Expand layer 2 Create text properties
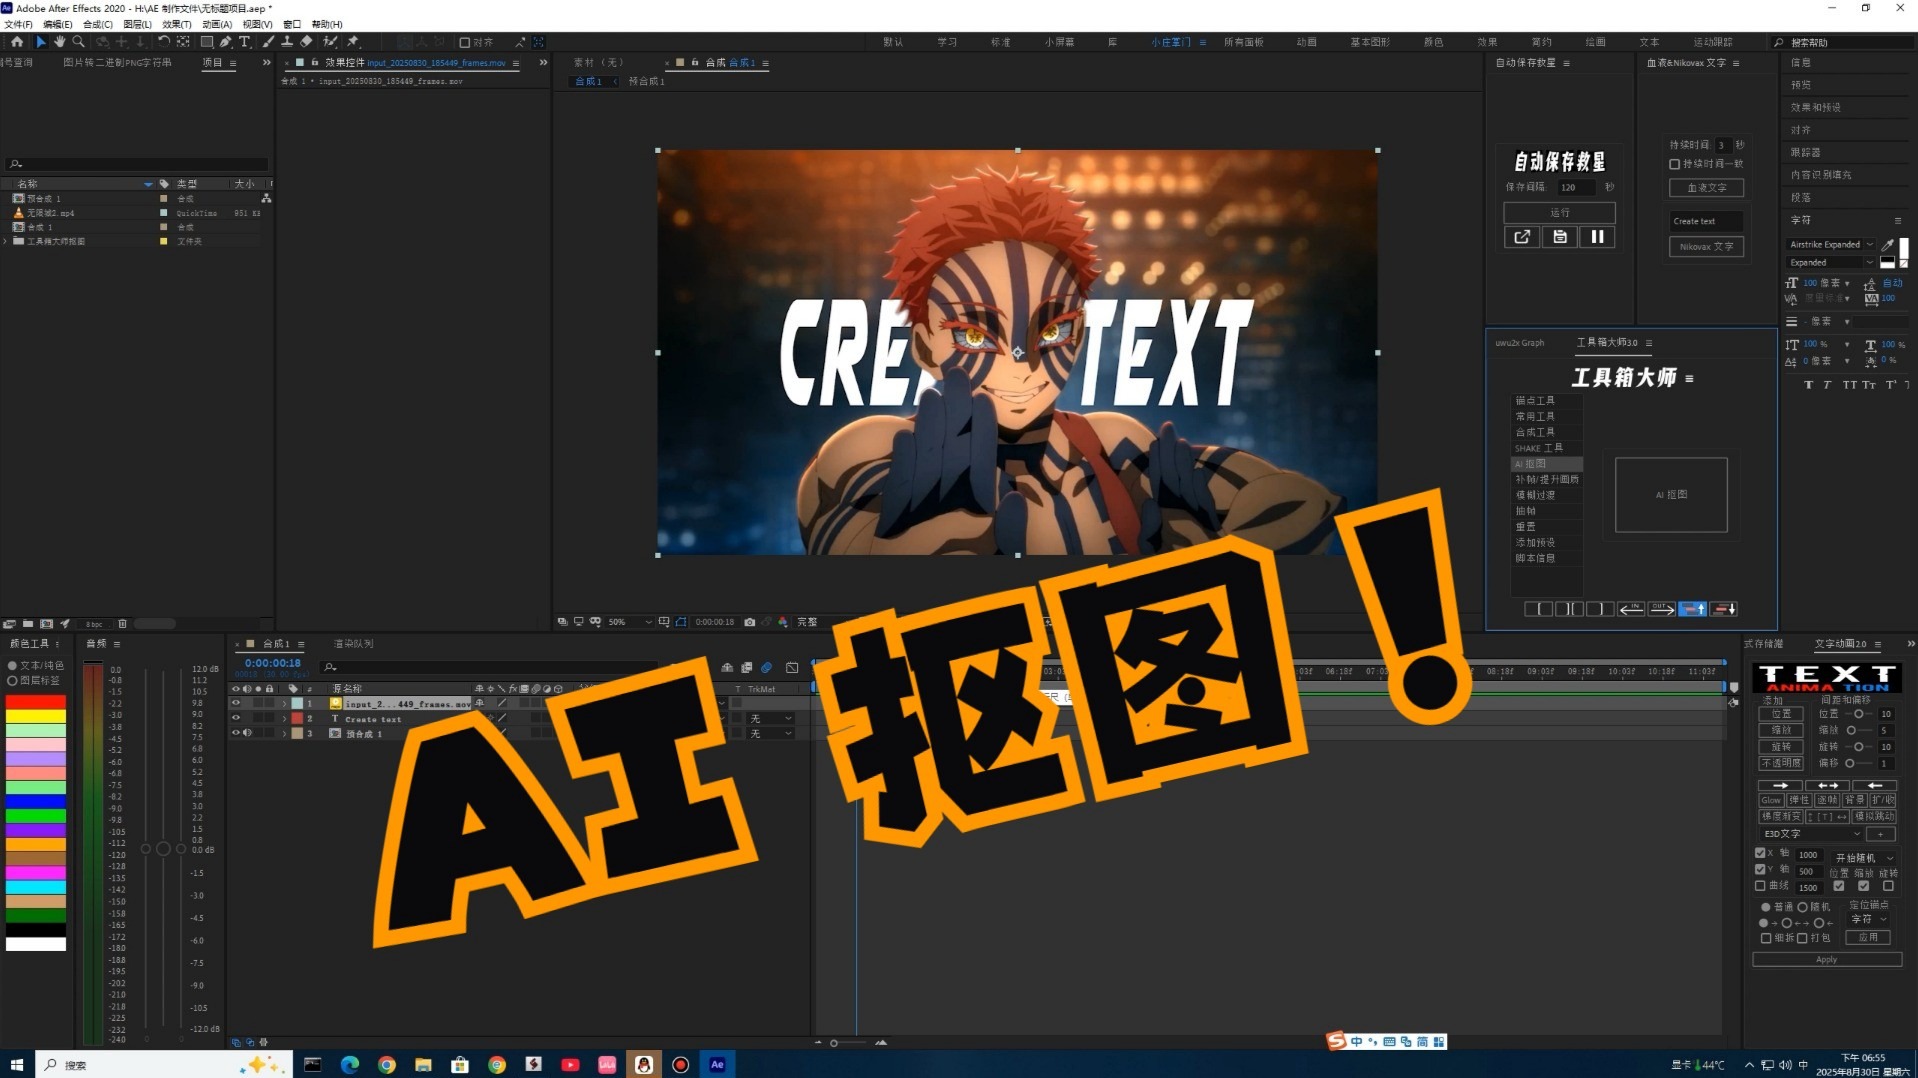The width and height of the screenshot is (1918, 1078). click(x=284, y=718)
